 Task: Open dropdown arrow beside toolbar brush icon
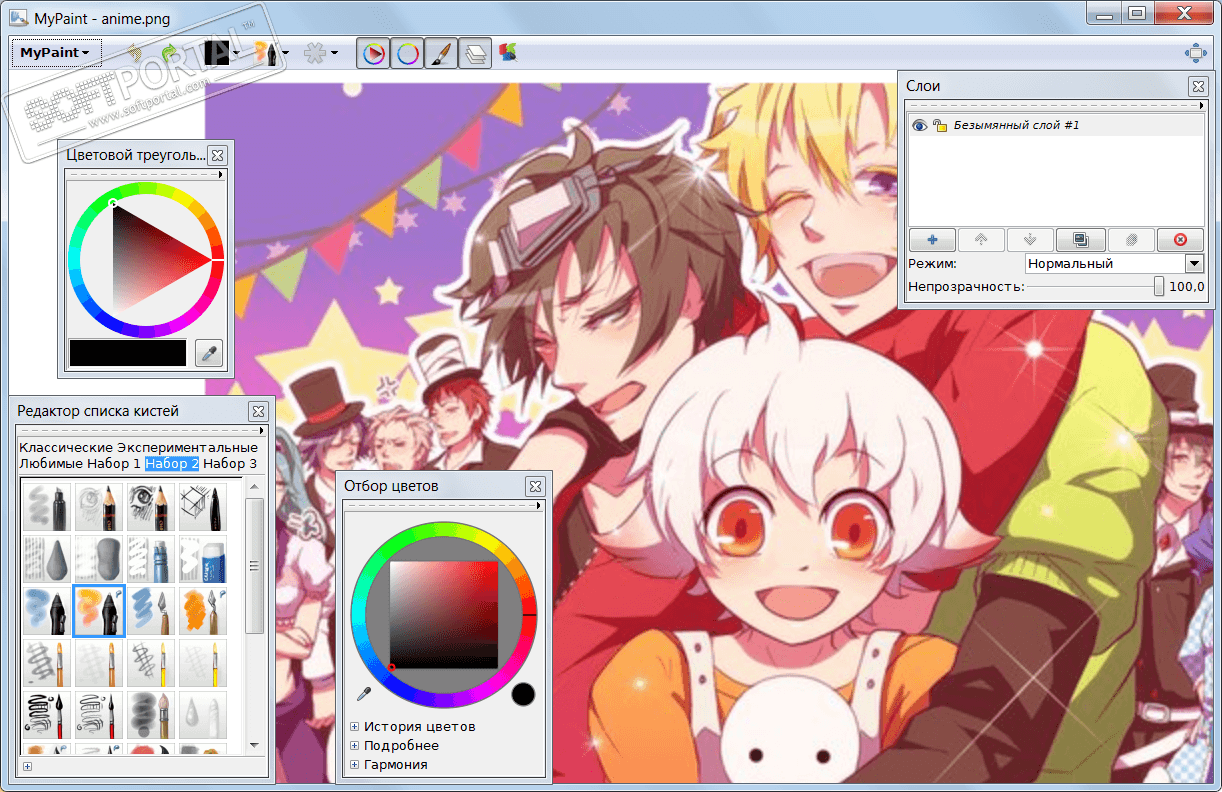tap(285, 53)
